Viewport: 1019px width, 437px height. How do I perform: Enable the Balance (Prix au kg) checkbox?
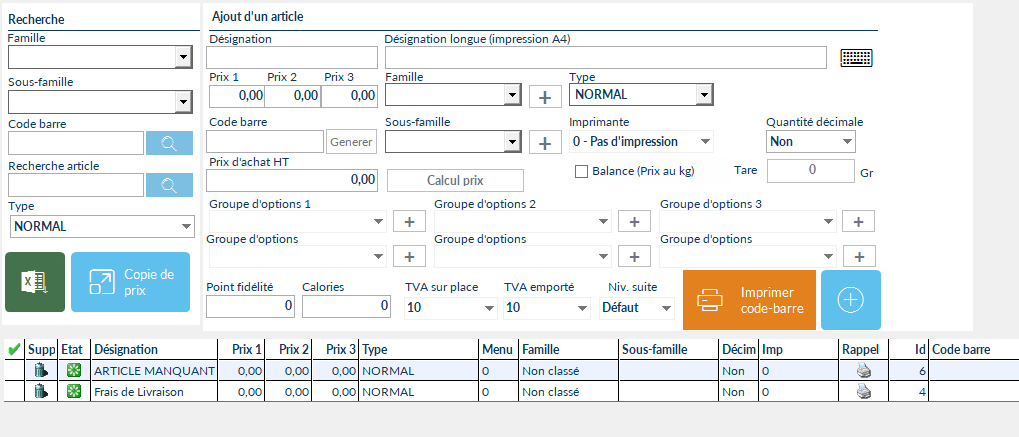[582, 172]
